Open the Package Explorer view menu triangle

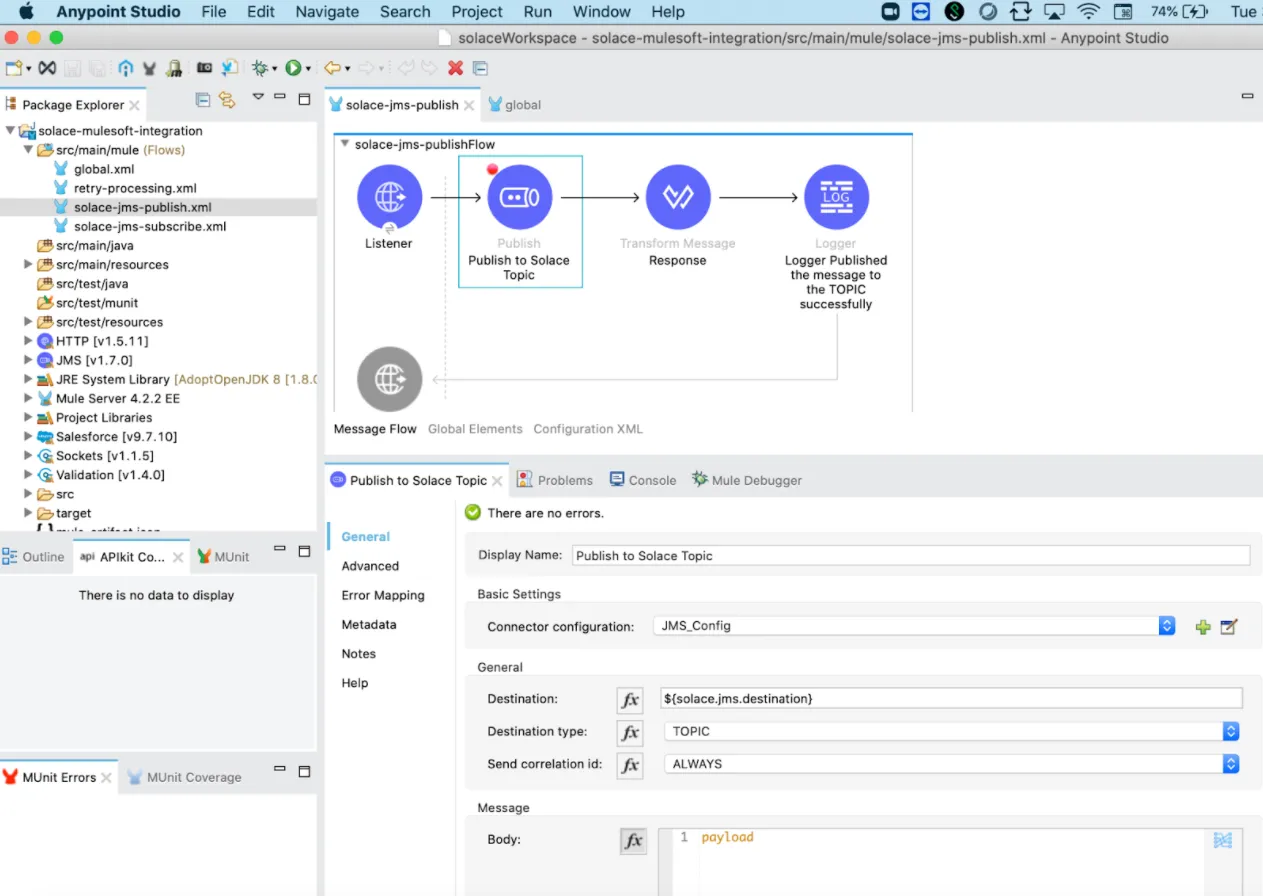pos(258,98)
